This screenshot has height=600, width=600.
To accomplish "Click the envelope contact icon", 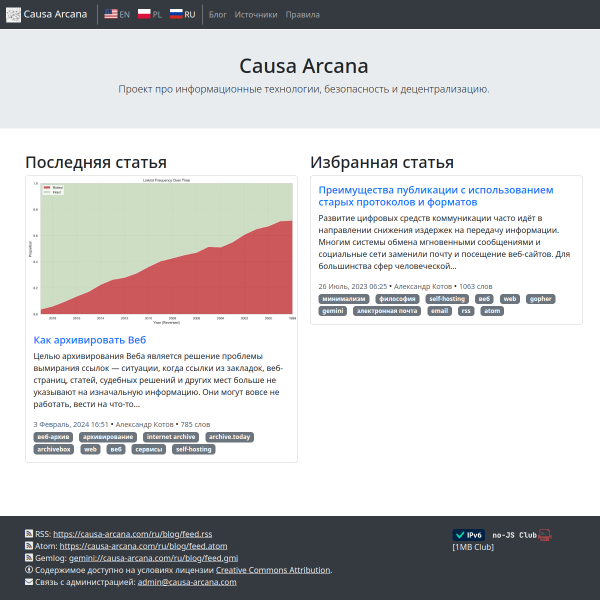I will pyautogui.click(x=29, y=582).
